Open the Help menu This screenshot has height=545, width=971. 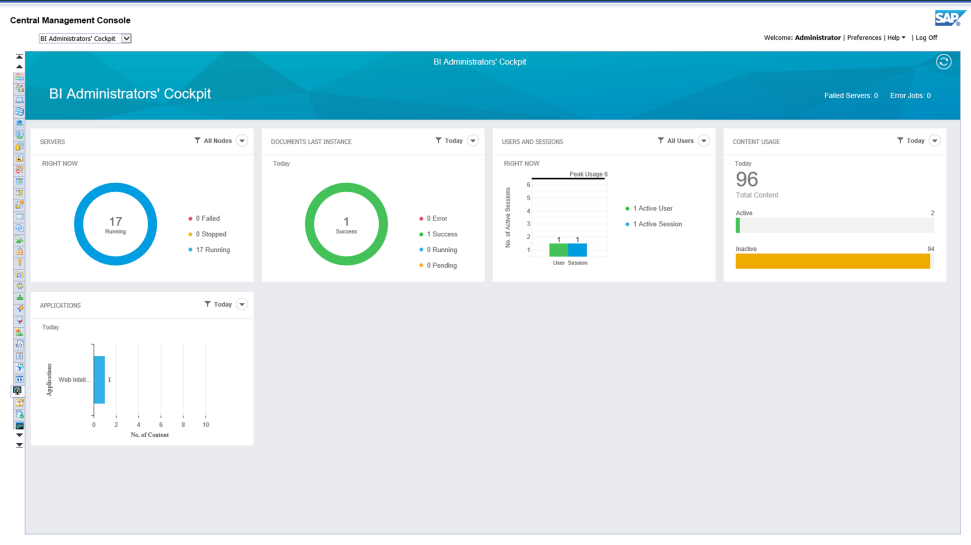[896, 38]
